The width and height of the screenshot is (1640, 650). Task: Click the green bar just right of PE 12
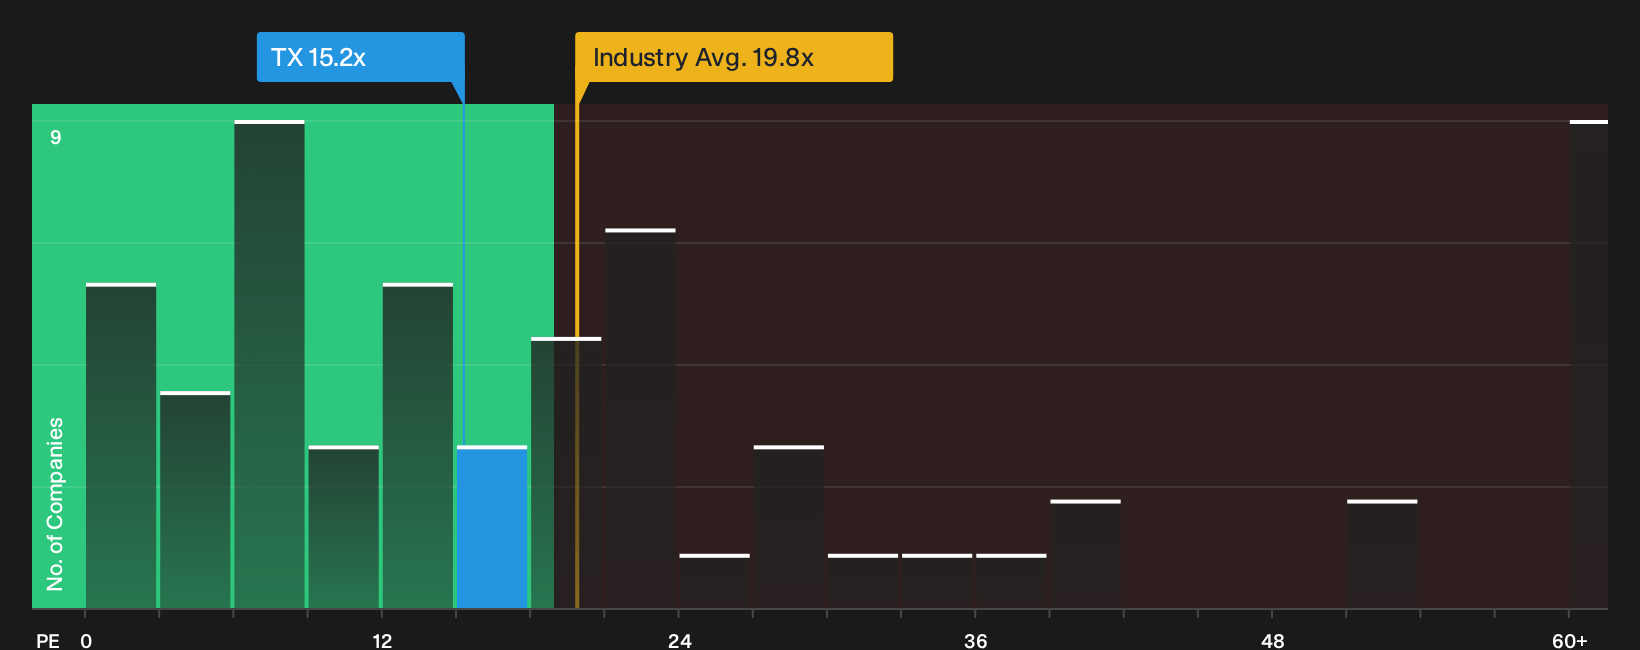click(418, 446)
